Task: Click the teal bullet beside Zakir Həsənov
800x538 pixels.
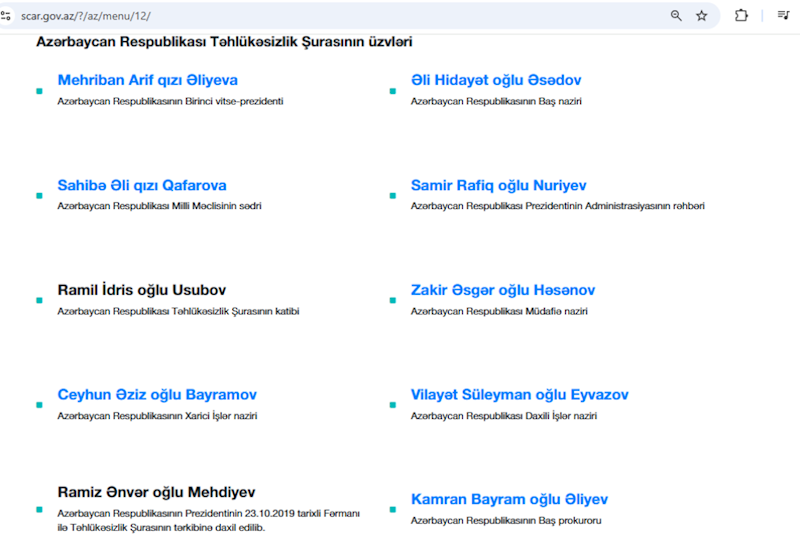Action: coord(392,300)
